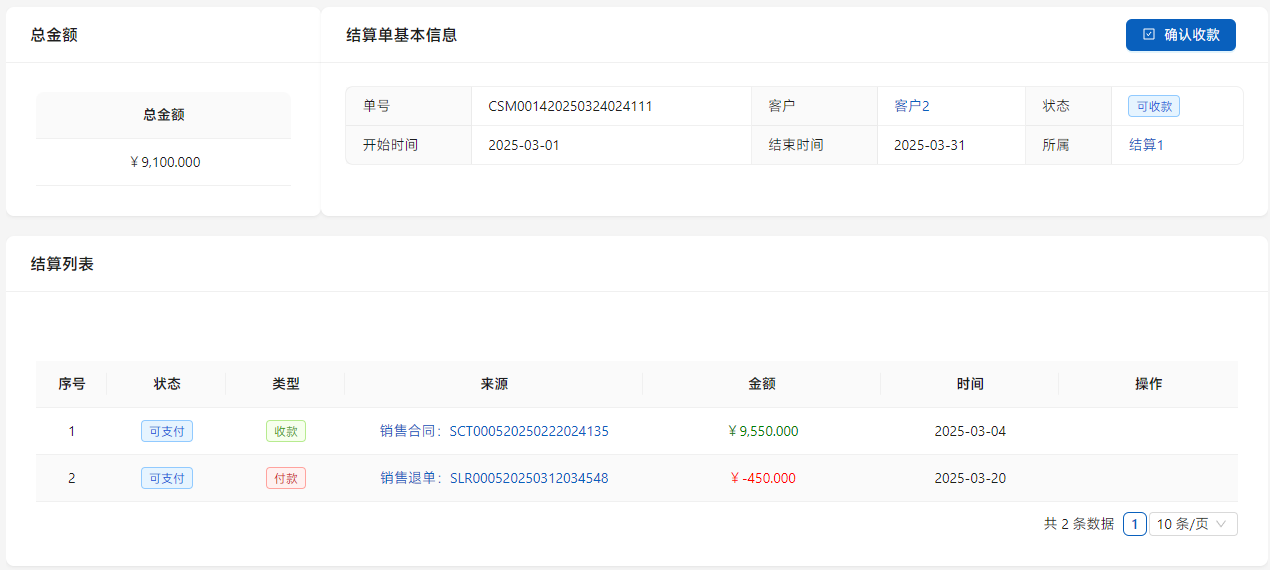Open the 10 条/页 page size dropdown

1192,524
